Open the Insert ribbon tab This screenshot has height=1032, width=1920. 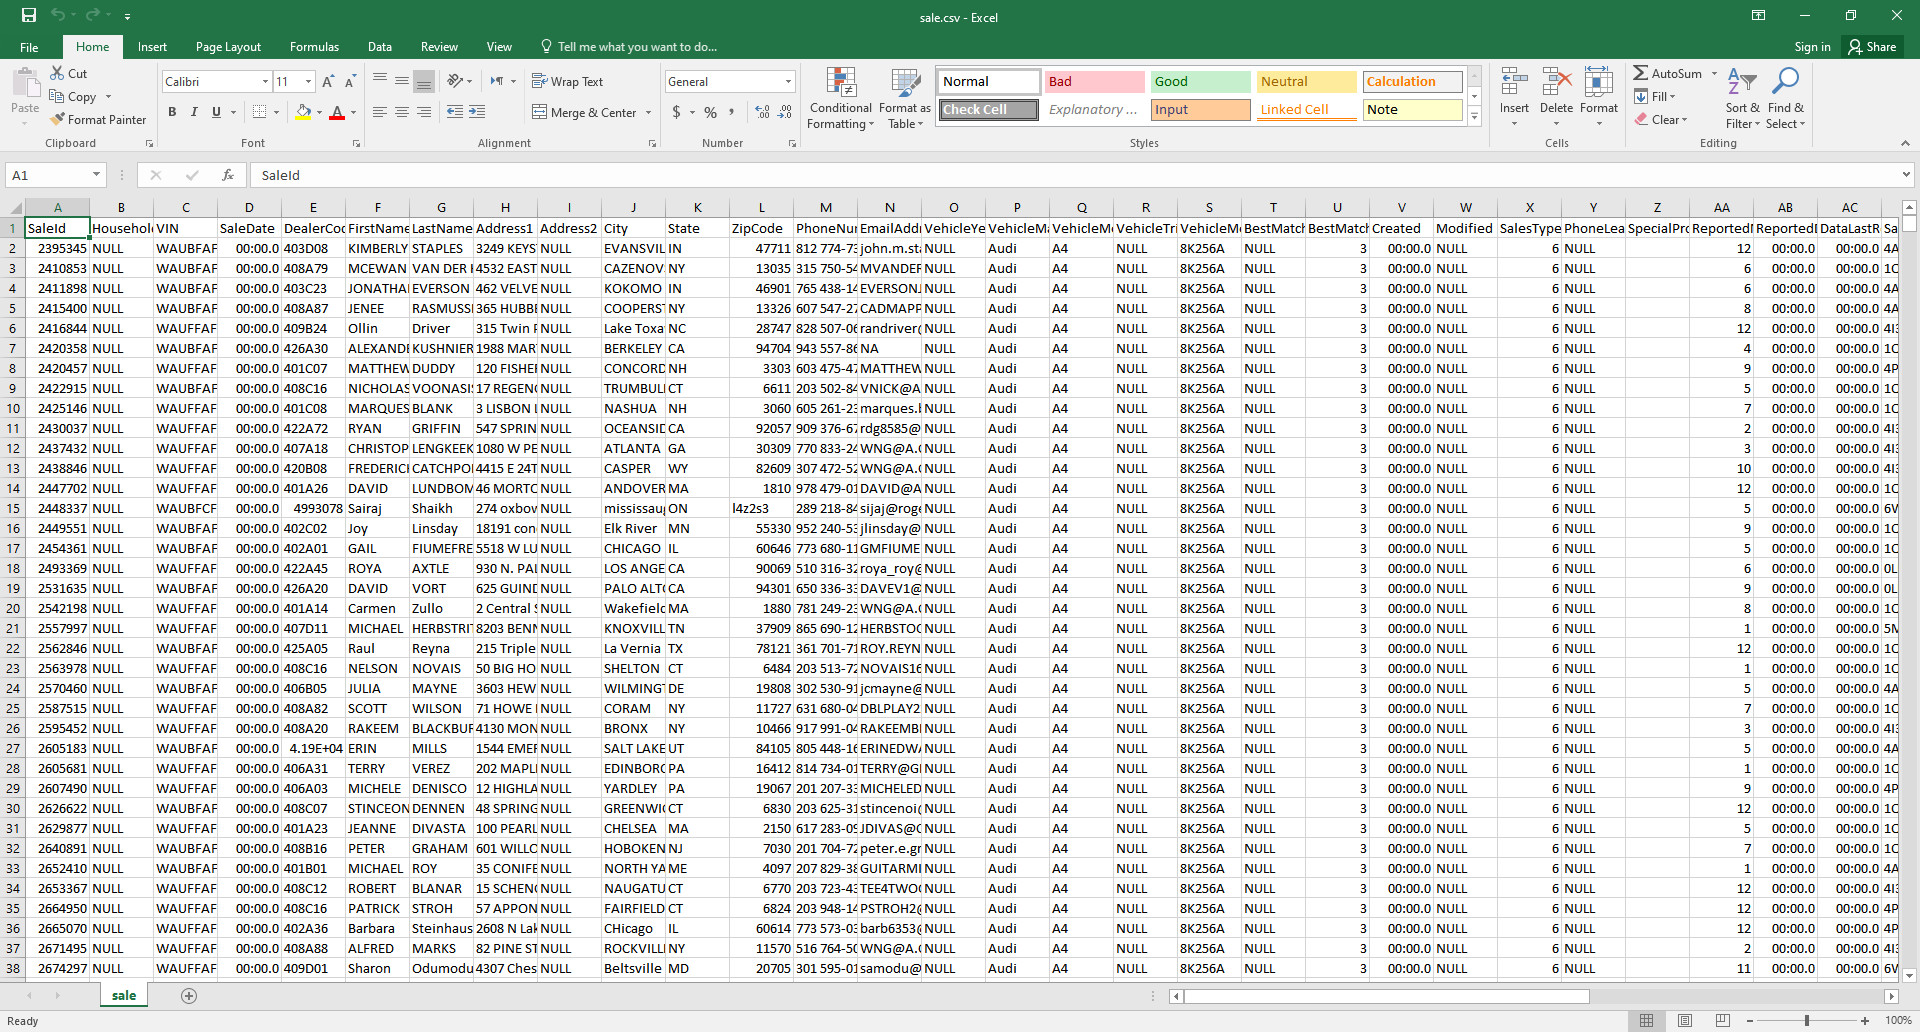point(152,47)
